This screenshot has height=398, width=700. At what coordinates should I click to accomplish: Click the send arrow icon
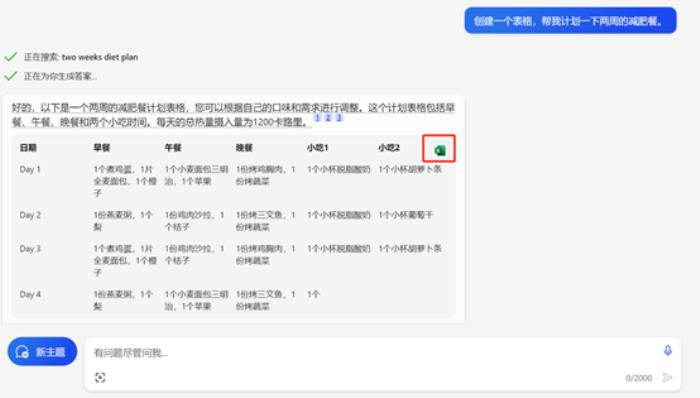[x=667, y=377]
